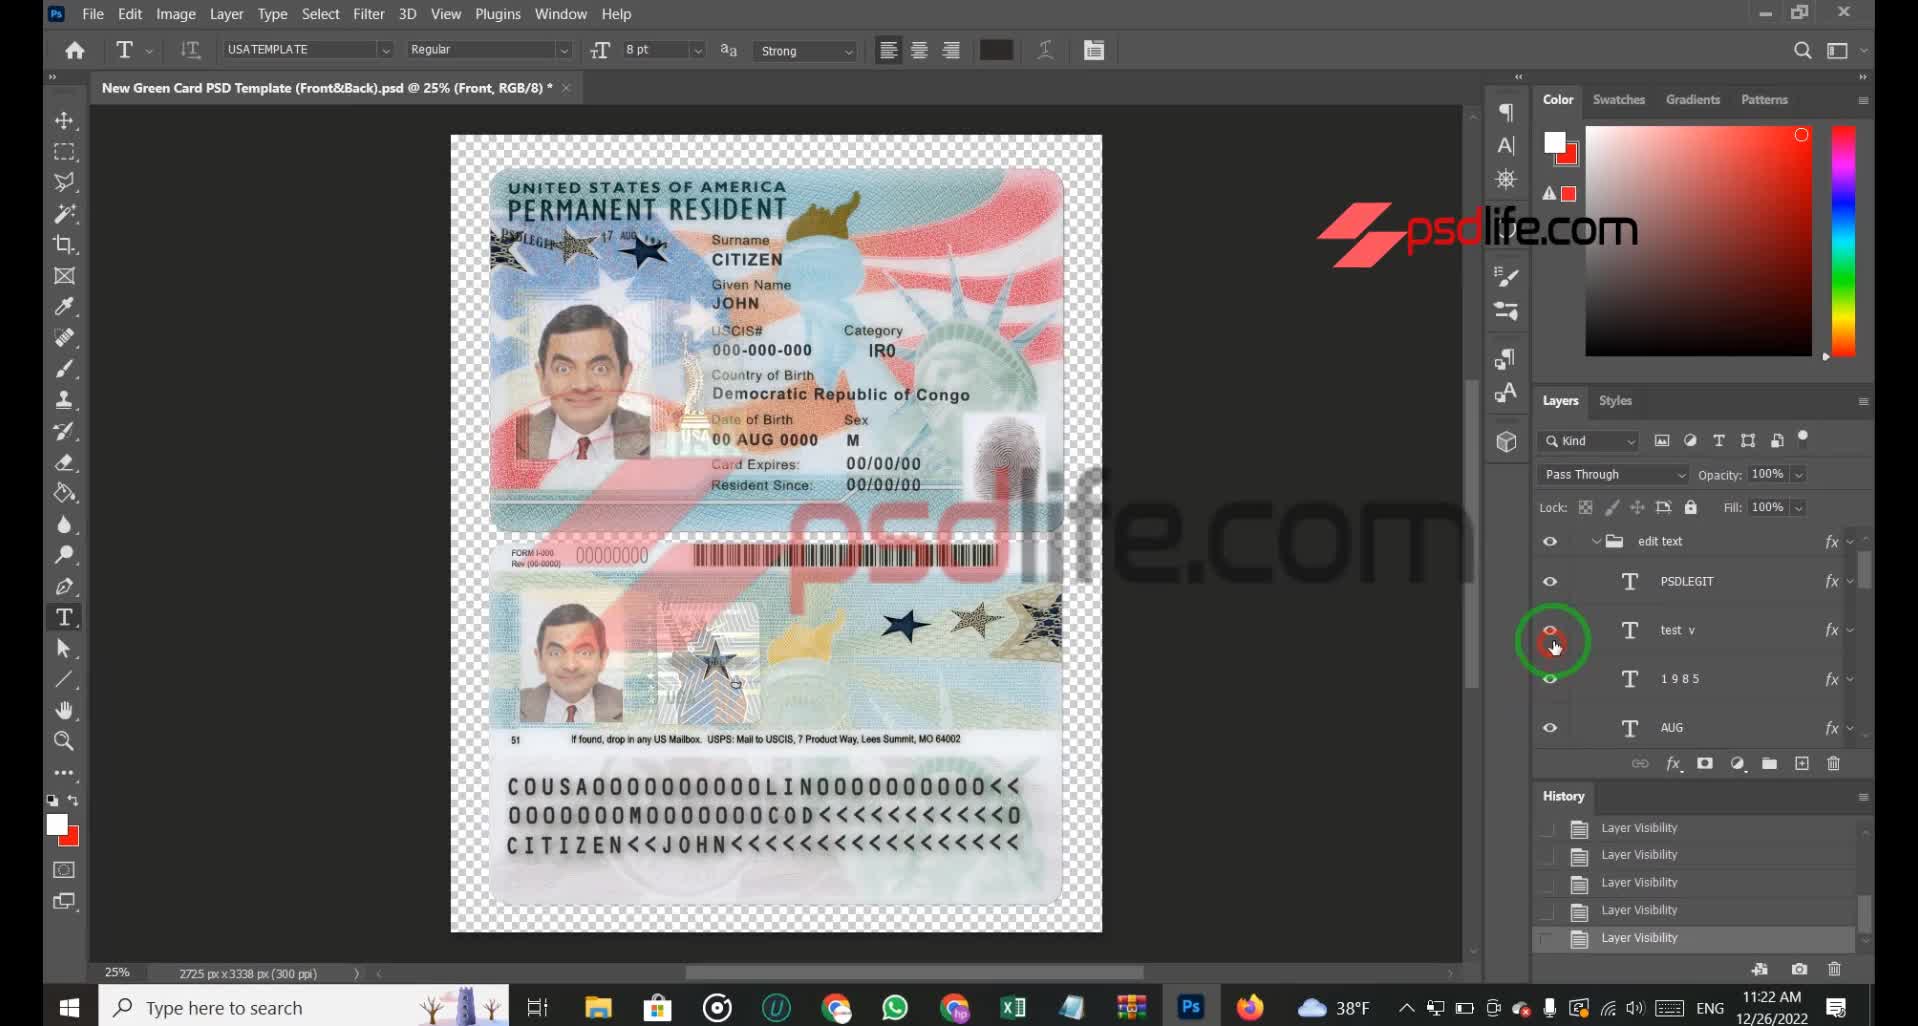Toggle visibility of the AUG layer
This screenshot has width=1918, height=1026.
click(x=1550, y=728)
